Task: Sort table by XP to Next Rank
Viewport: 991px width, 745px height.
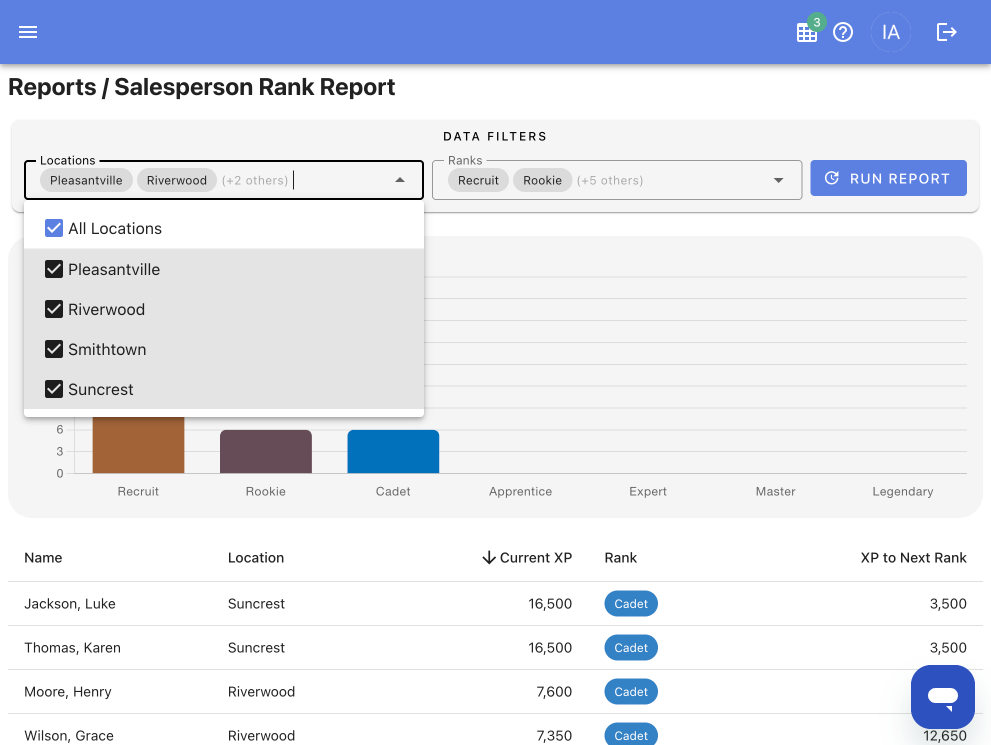Action: [913, 557]
